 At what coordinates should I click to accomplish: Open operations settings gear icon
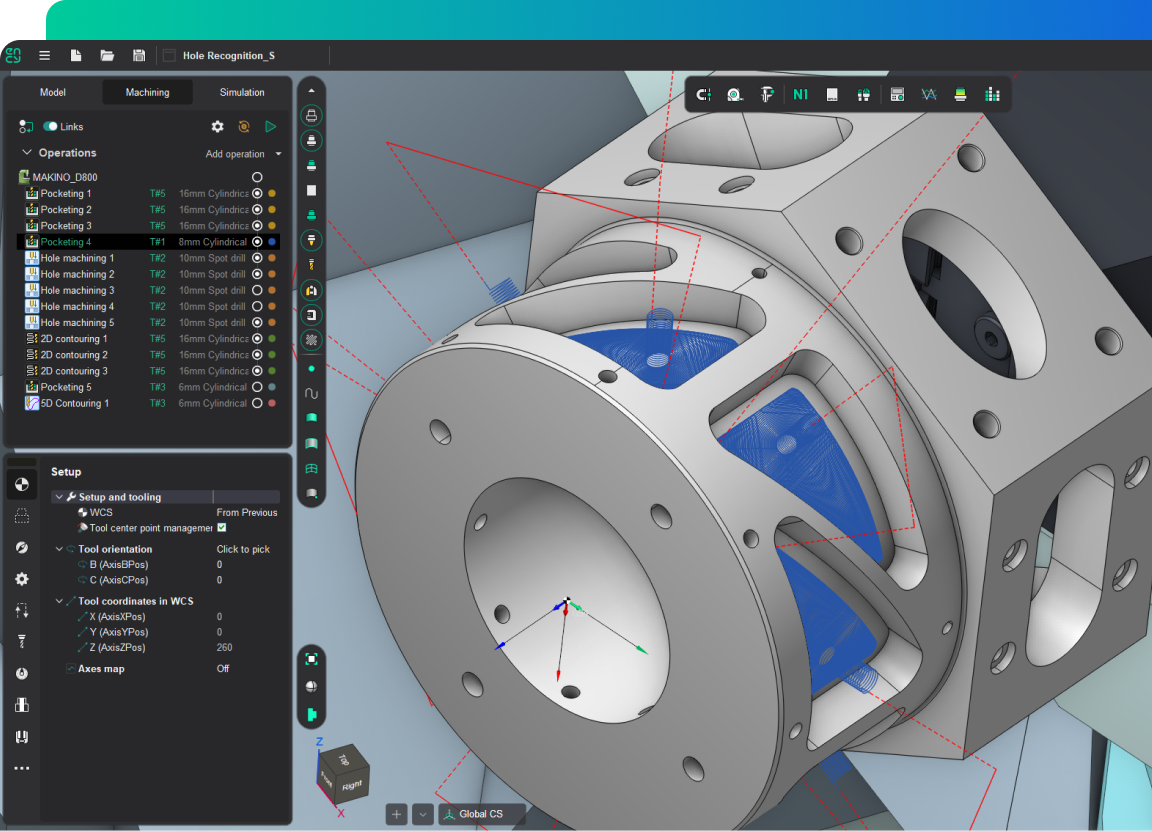(217, 127)
